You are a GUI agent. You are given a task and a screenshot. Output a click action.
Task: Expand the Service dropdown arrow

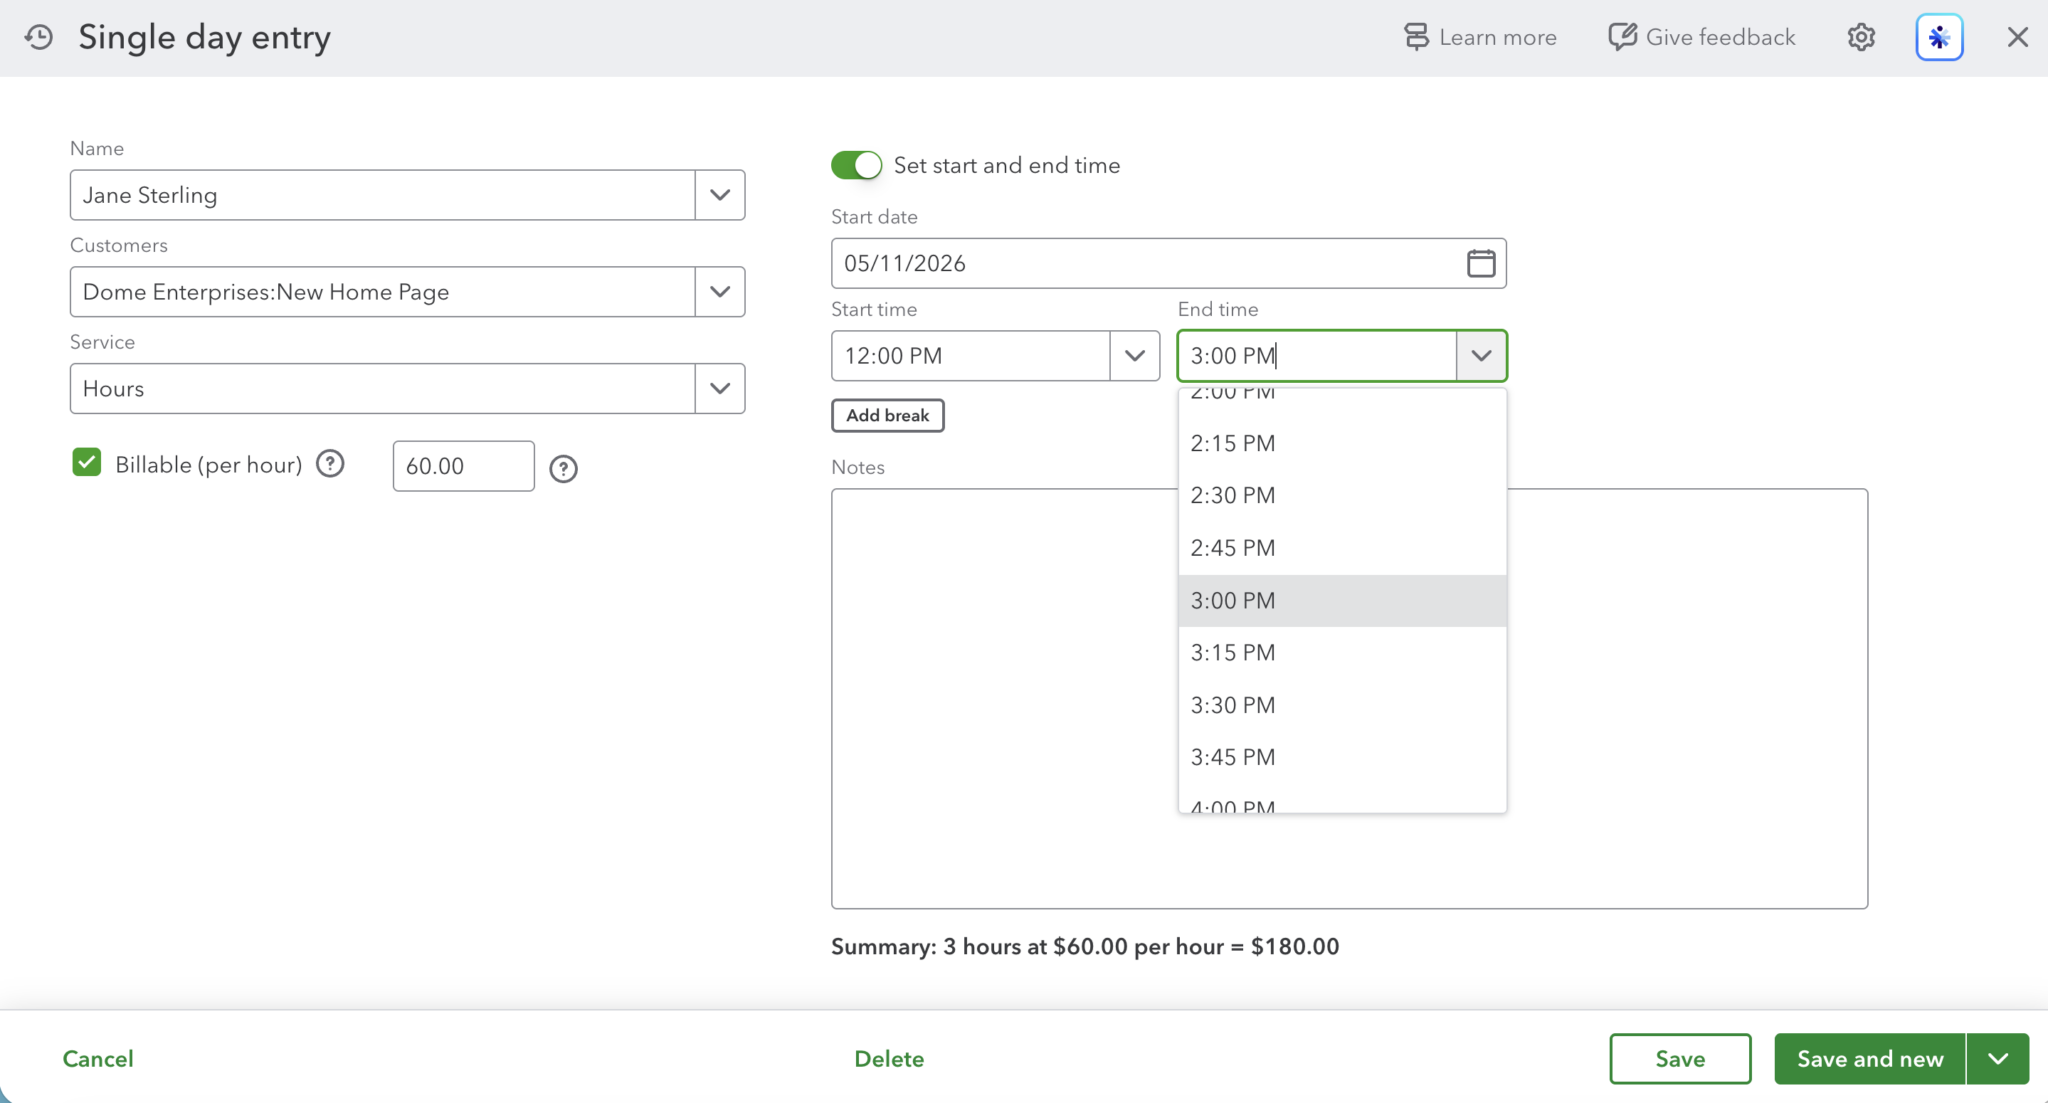(720, 388)
